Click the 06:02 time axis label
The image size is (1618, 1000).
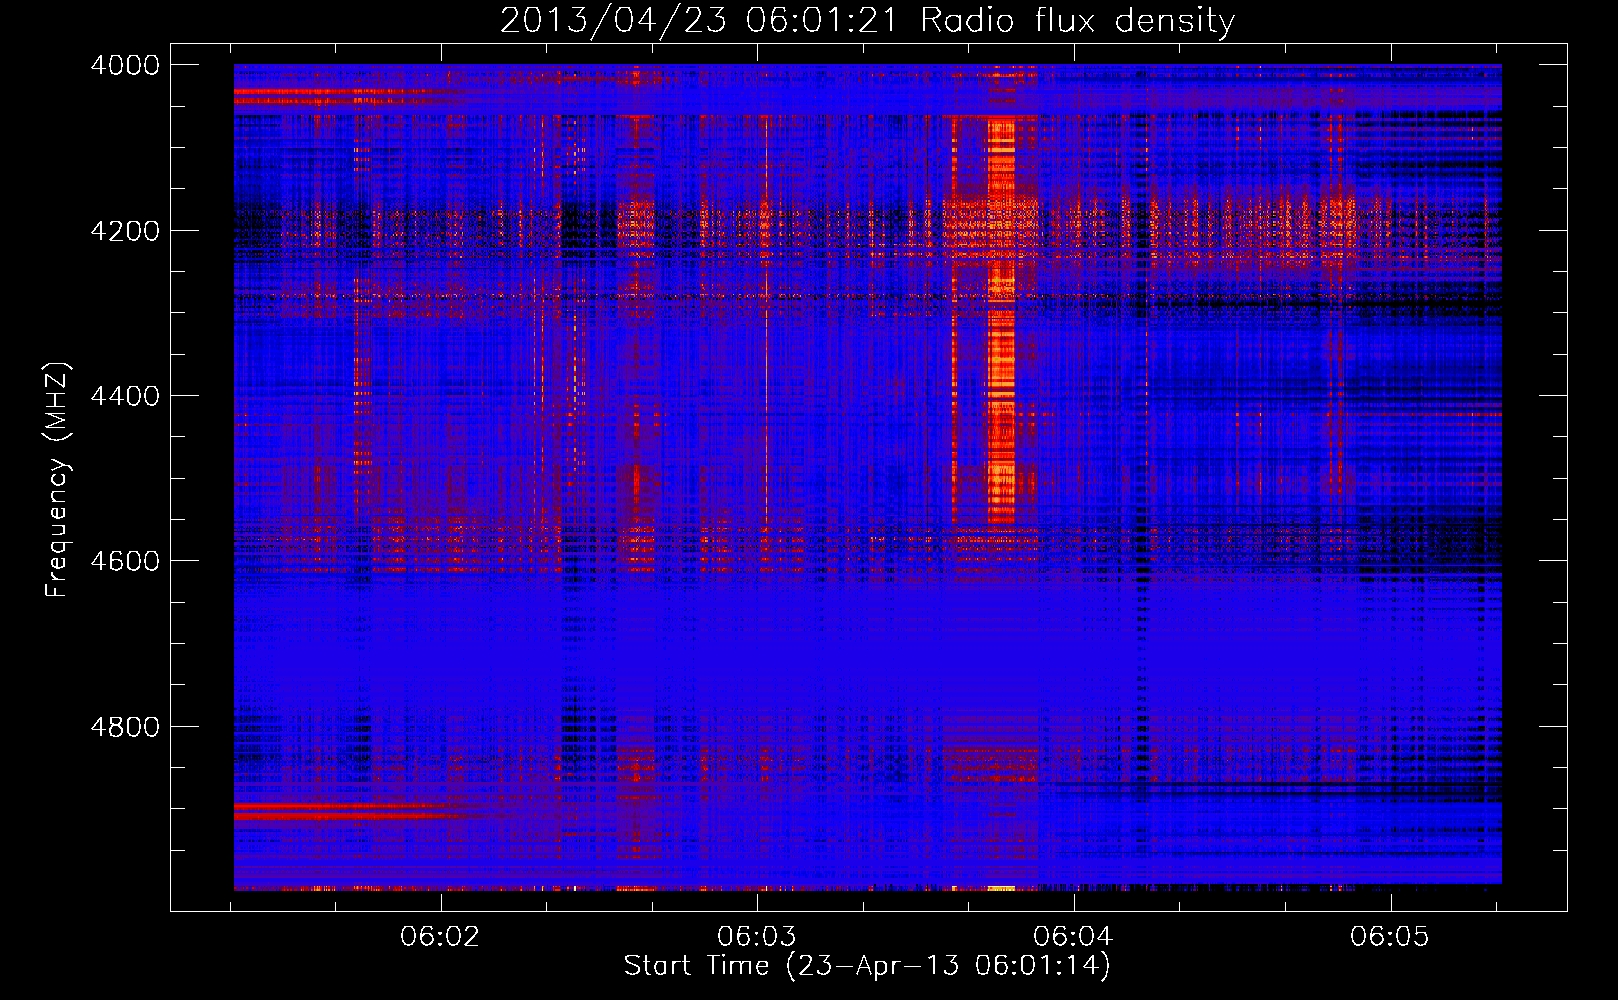click(x=440, y=936)
